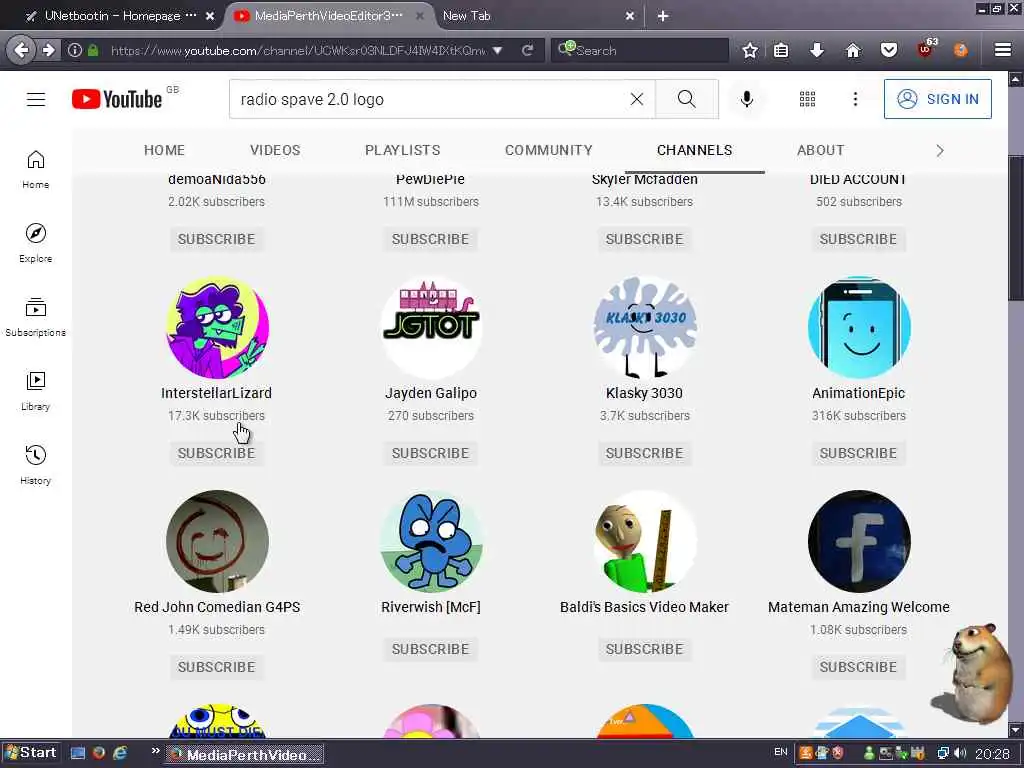Close the UNetbootin Homepage tab
The image size is (1024, 768).
(210, 16)
